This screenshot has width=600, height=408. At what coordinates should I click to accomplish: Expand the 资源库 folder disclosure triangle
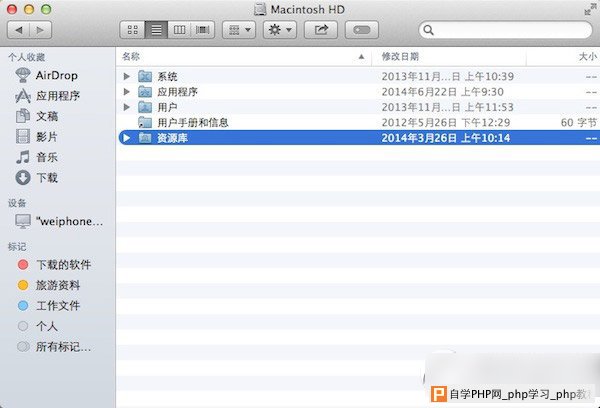click(x=127, y=138)
